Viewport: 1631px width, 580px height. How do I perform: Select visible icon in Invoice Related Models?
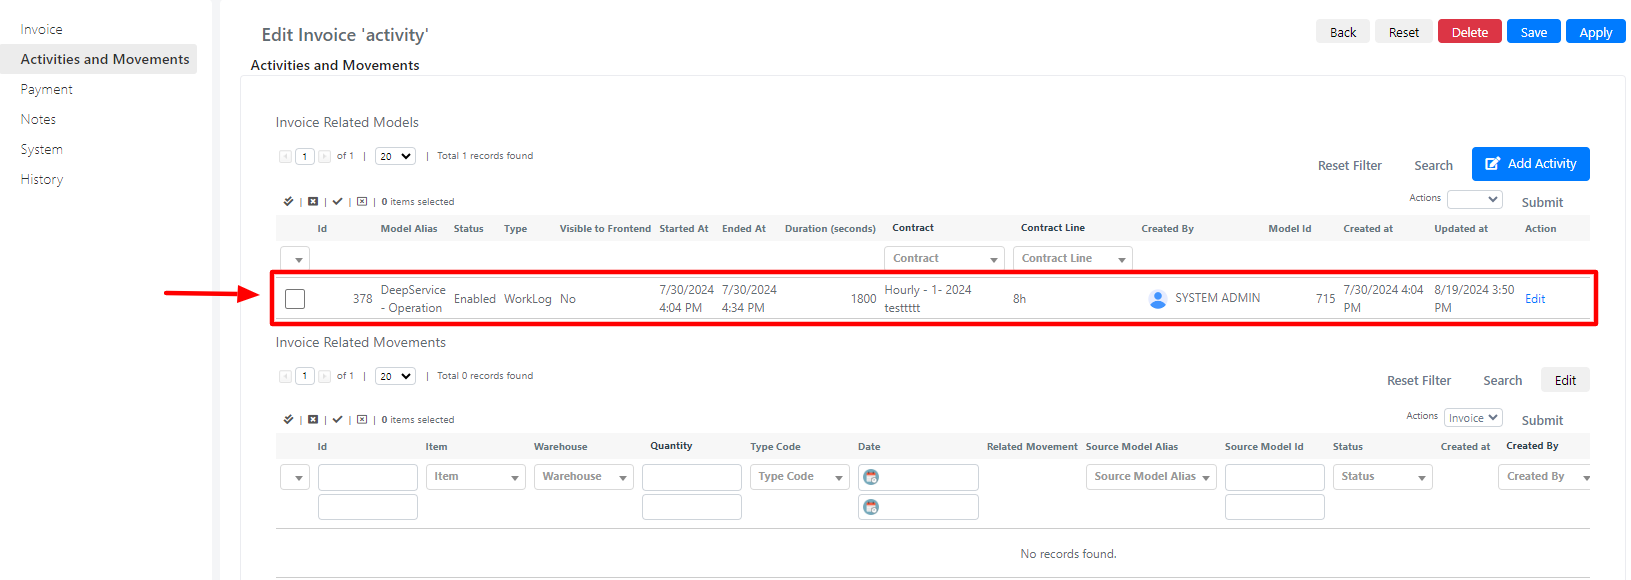pyautogui.click(x=338, y=201)
